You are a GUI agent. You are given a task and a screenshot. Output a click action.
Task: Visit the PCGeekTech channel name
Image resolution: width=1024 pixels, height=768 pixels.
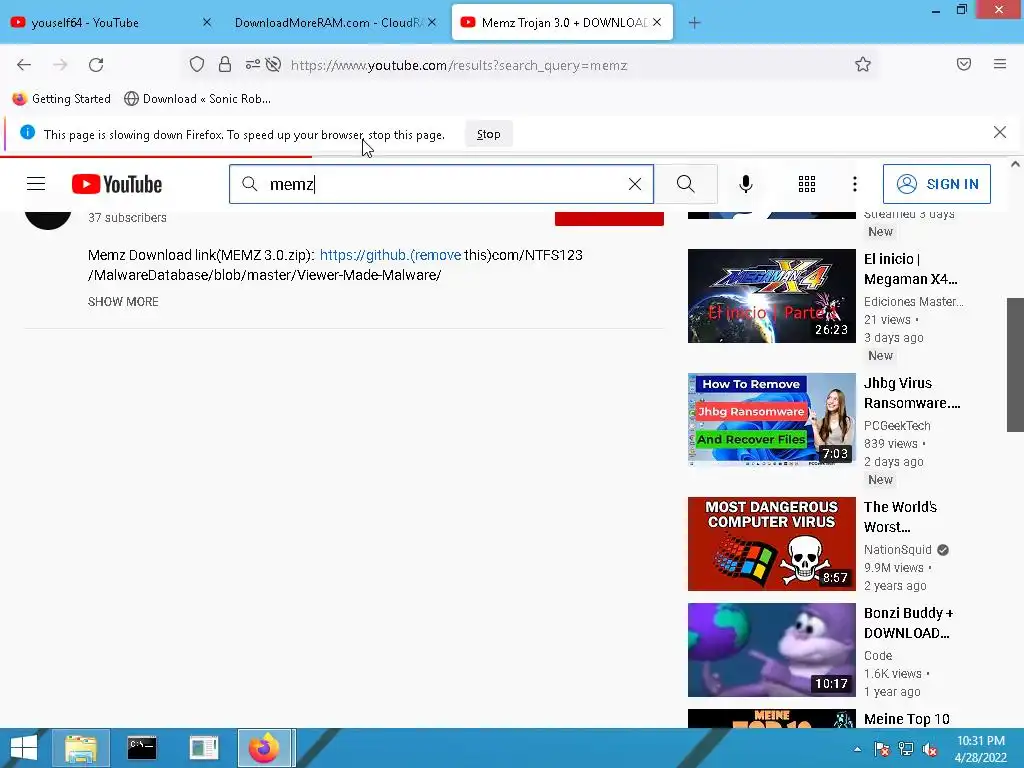(x=897, y=426)
